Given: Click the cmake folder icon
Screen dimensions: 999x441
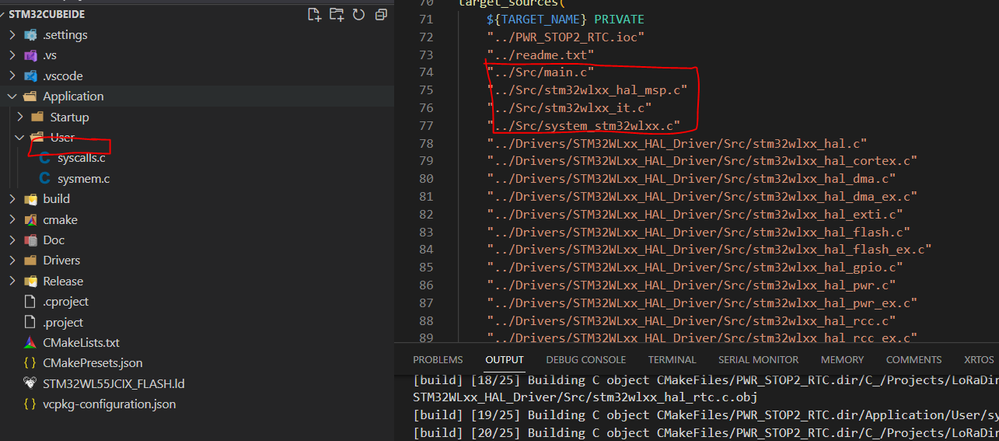Looking at the screenshot, I should pyautogui.click(x=30, y=220).
